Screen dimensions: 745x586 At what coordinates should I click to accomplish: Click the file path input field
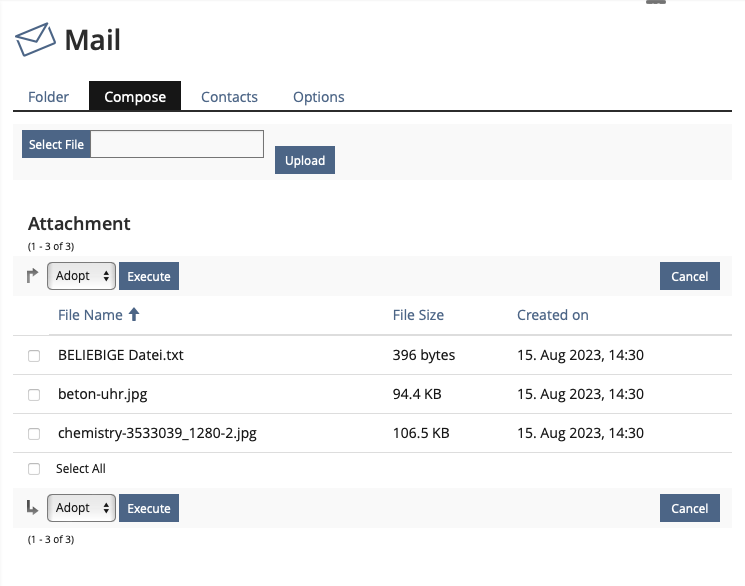pos(177,145)
